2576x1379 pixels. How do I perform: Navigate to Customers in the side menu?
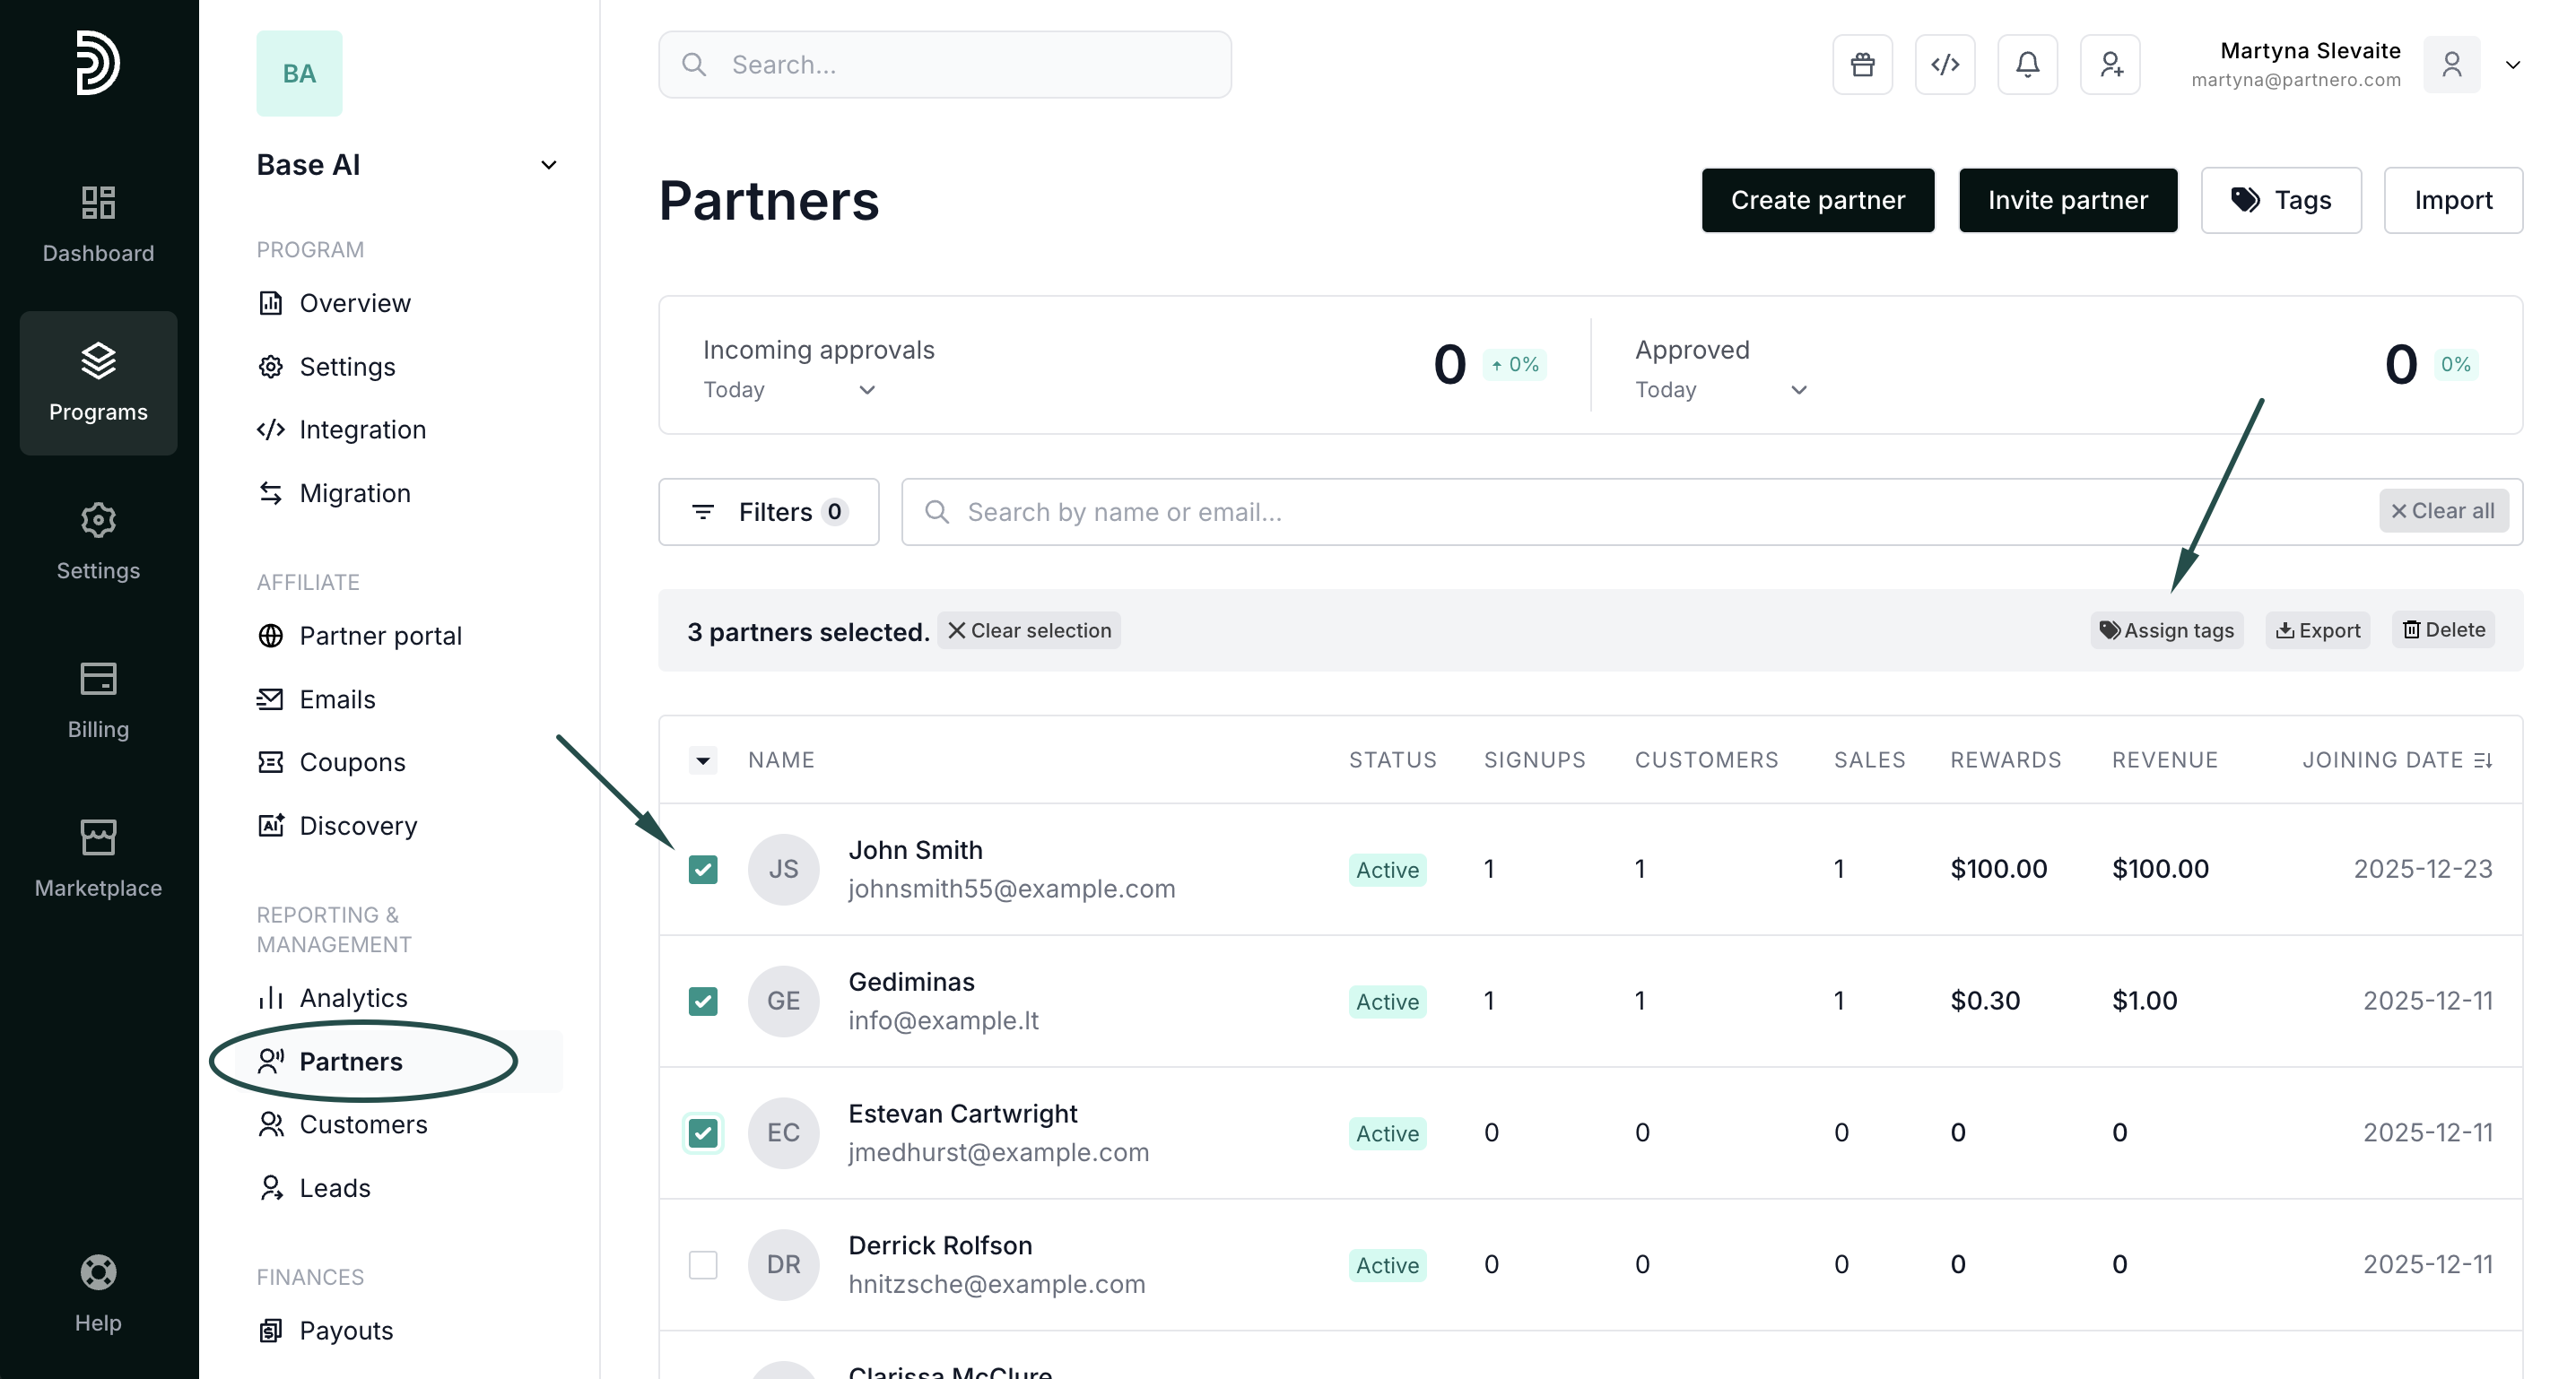pyautogui.click(x=363, y=1124)
